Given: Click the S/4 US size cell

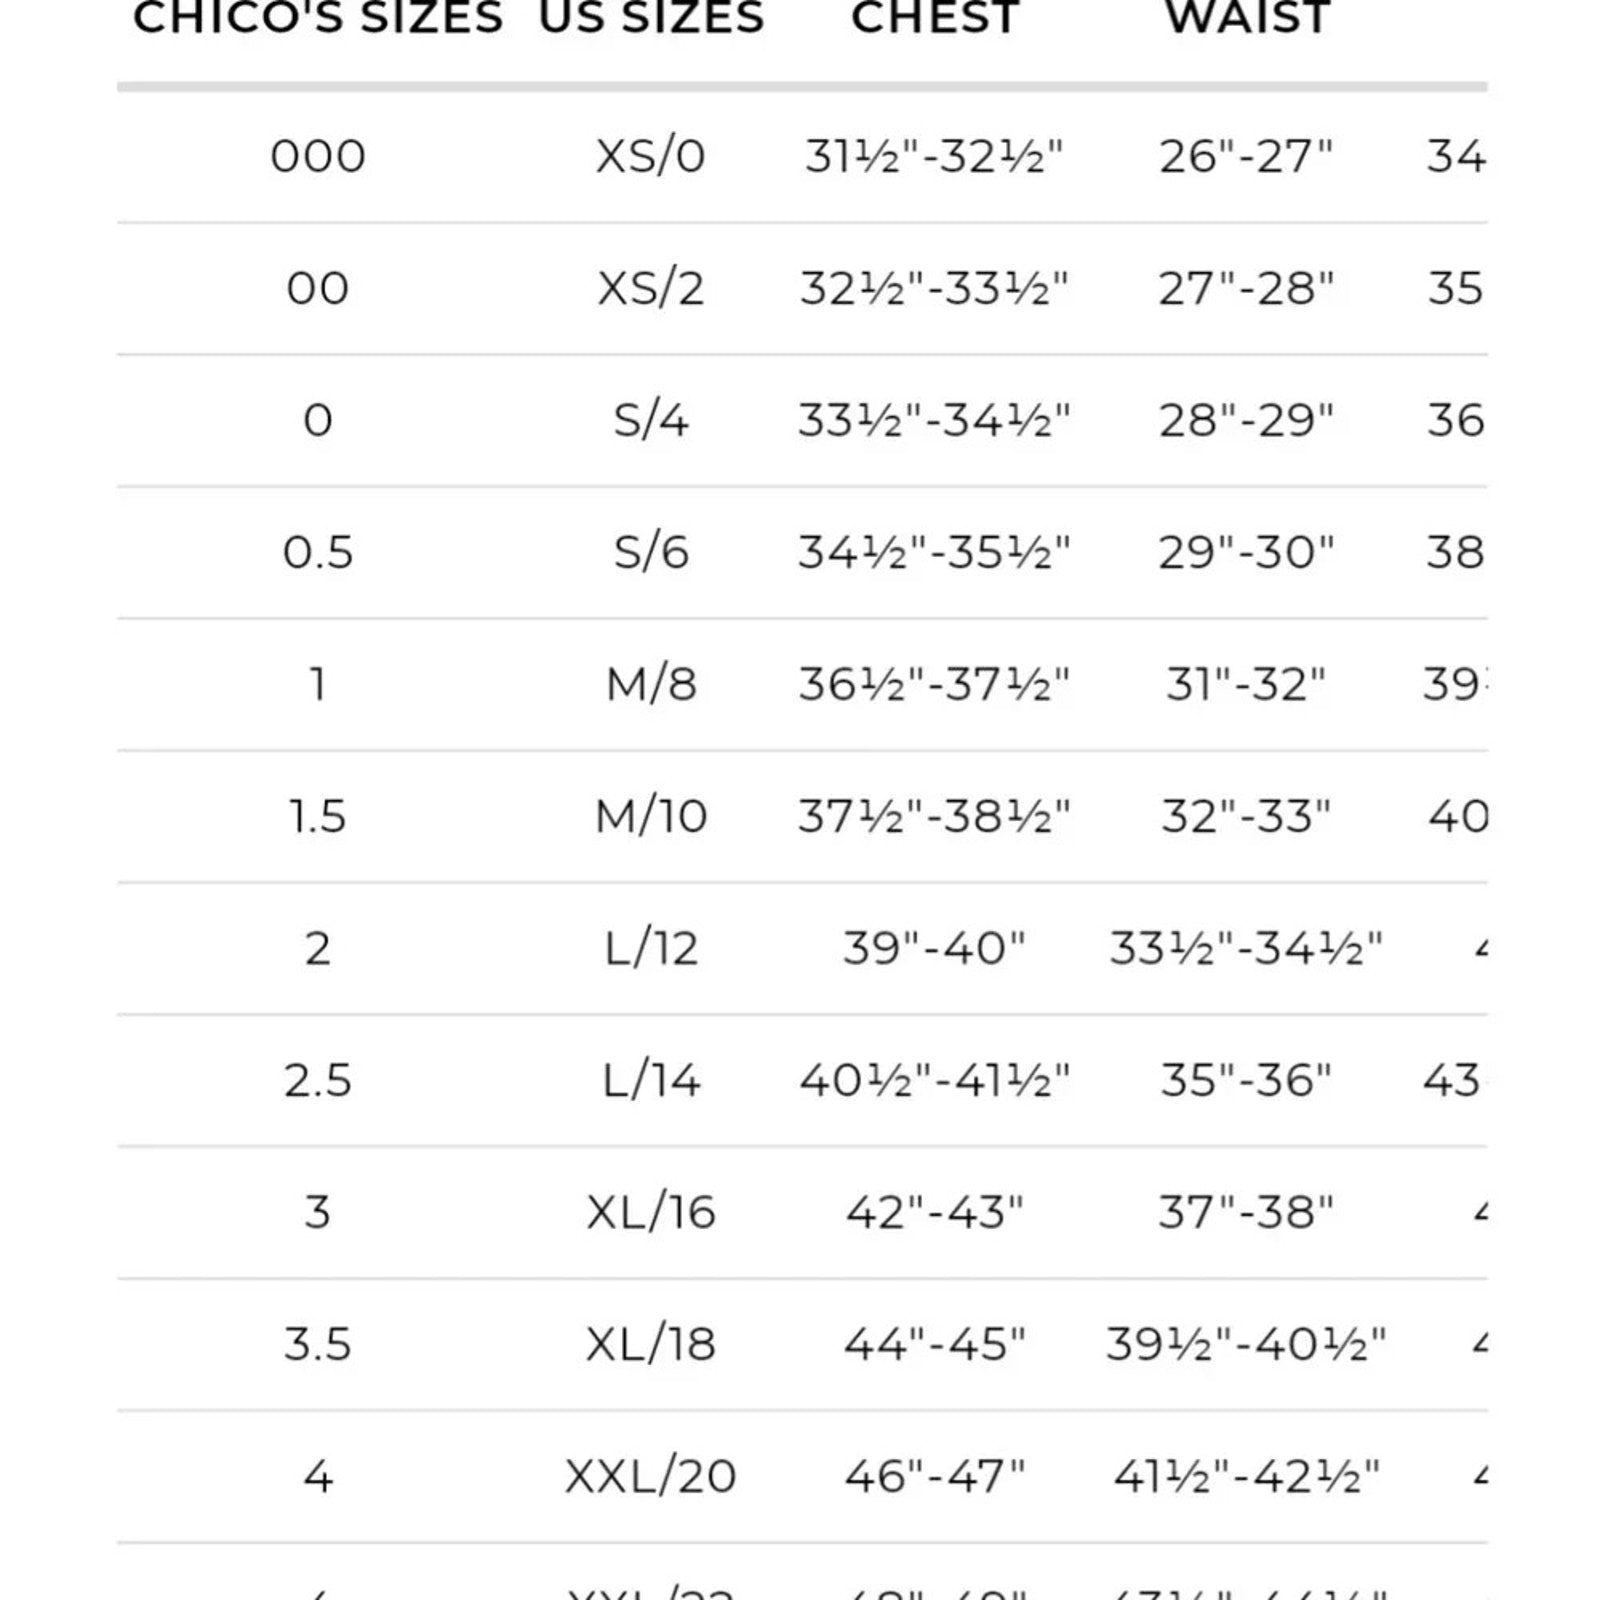Looking at the screenshot, I should [x=651, y=420].
